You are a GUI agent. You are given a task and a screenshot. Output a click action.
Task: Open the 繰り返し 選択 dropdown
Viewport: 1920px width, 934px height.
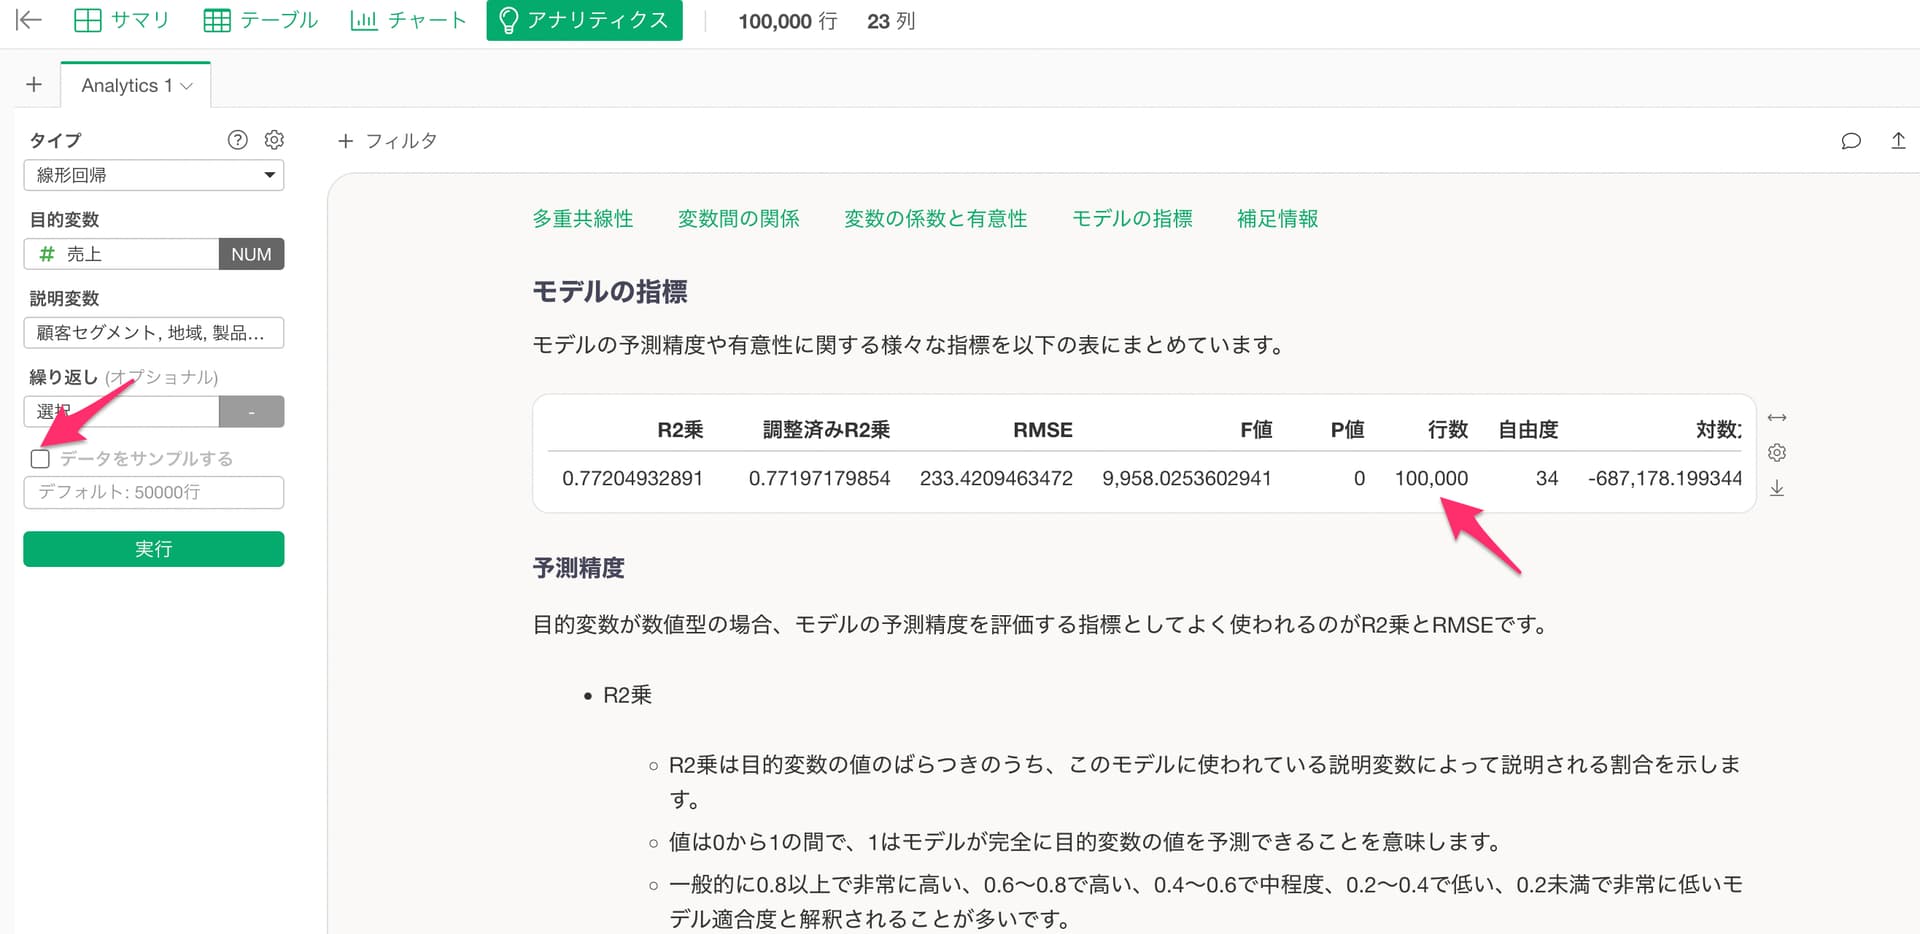click(120, 411)
